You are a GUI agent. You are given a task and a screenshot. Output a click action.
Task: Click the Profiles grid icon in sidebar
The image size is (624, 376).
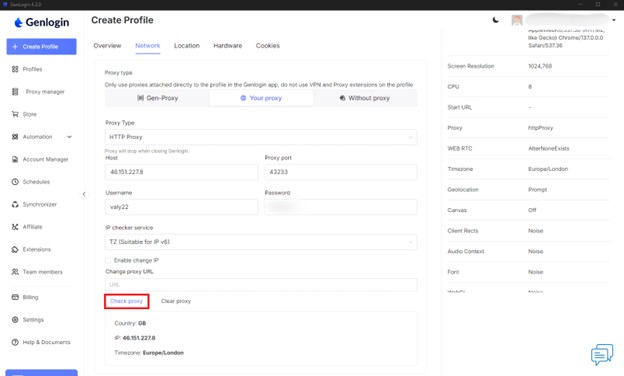point(15,69)
